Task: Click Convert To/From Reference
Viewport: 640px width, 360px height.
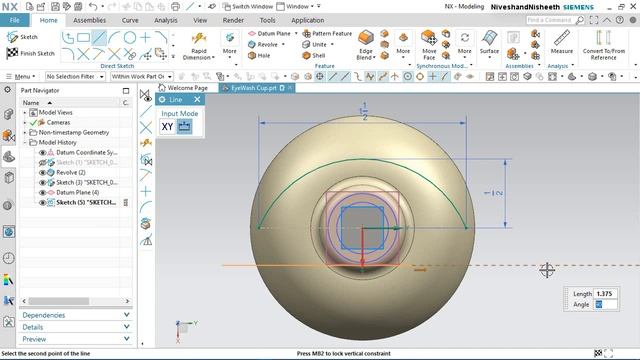Action: coord(604,45)
